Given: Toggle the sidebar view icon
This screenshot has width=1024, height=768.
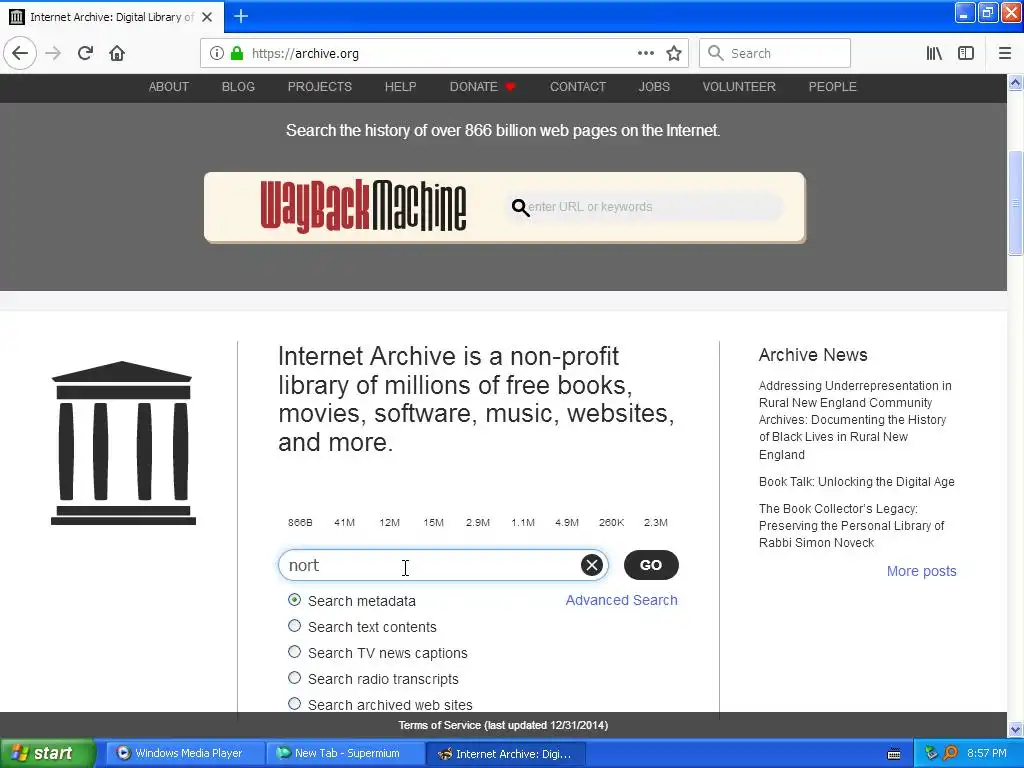Looking at the screenshot, I should tap(966, 53).
